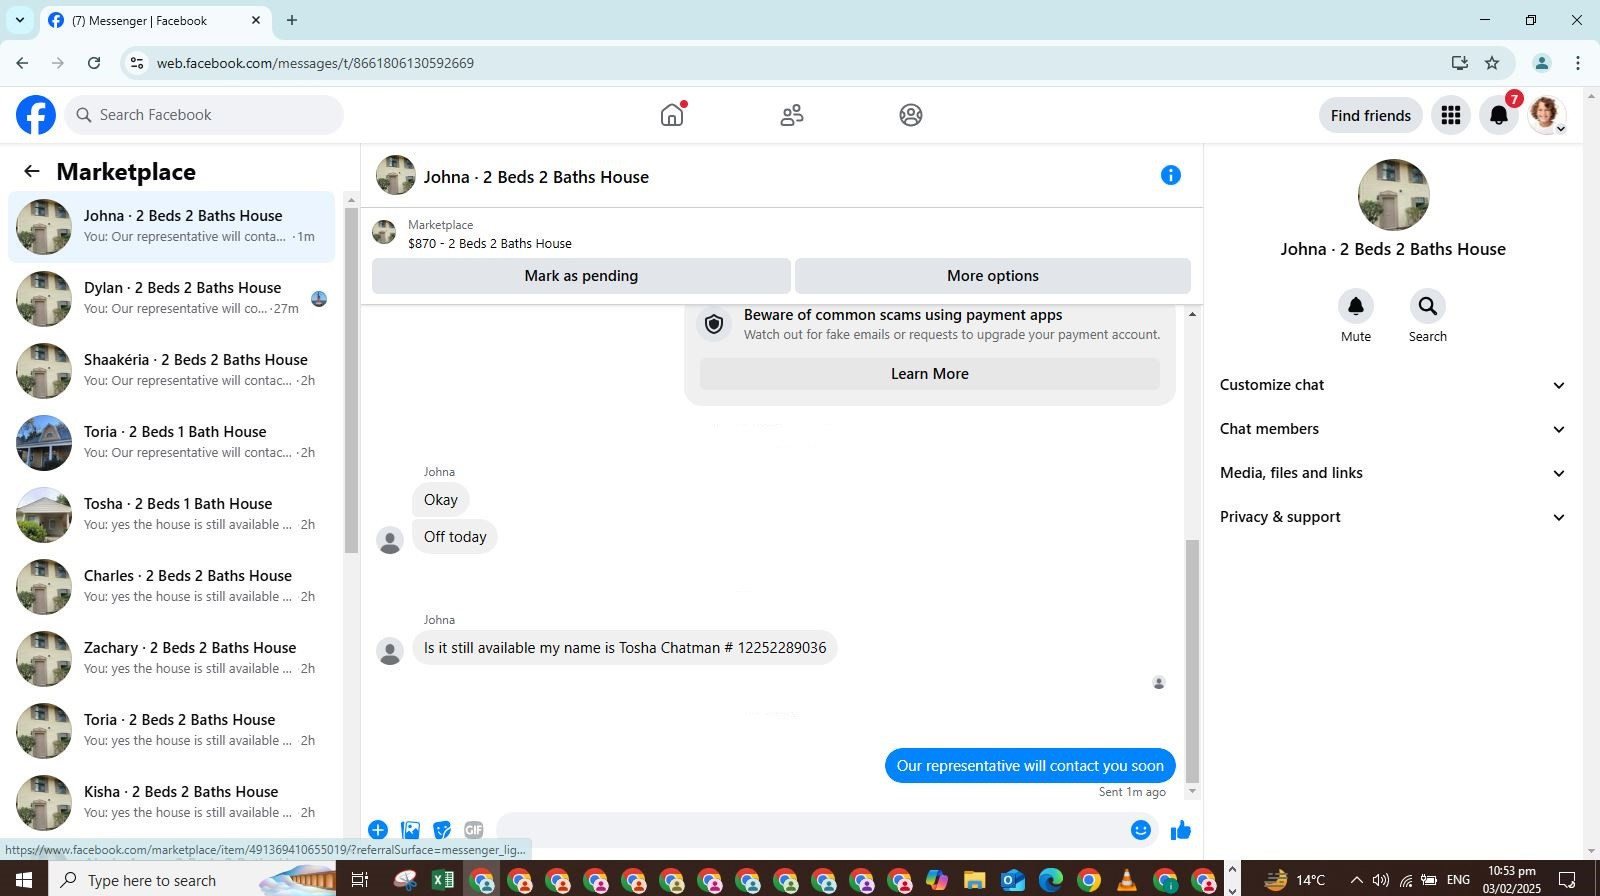Viewport: 1600px width, 896px height.
Task: Open the account profile picture menu
Action: [x=1546, y=115]
